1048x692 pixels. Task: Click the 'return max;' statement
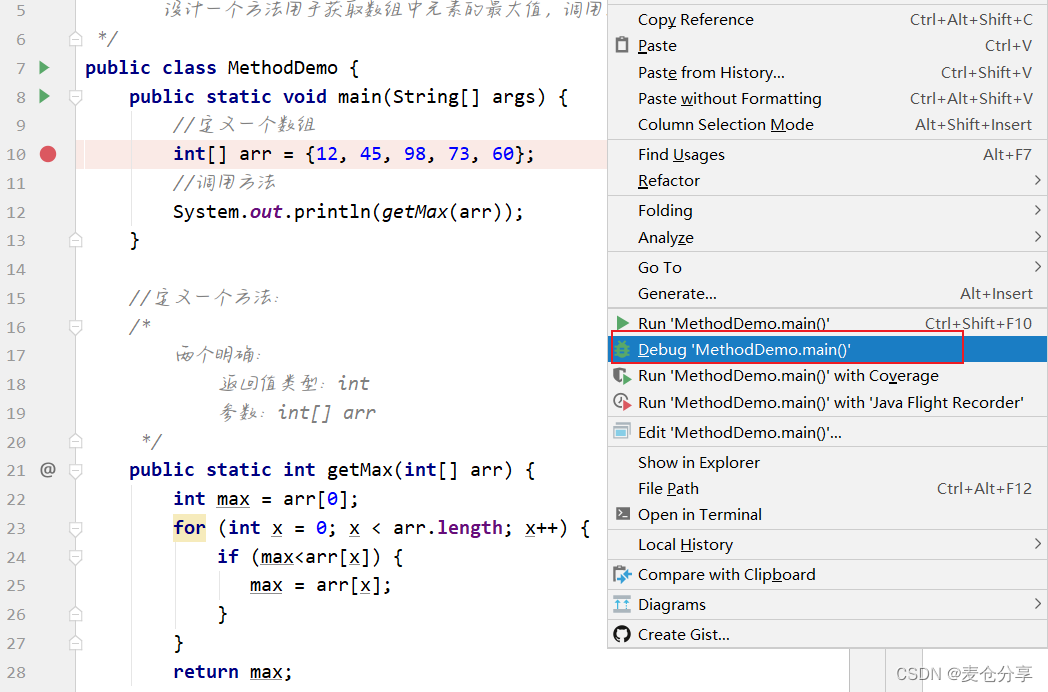click(232, 672)
